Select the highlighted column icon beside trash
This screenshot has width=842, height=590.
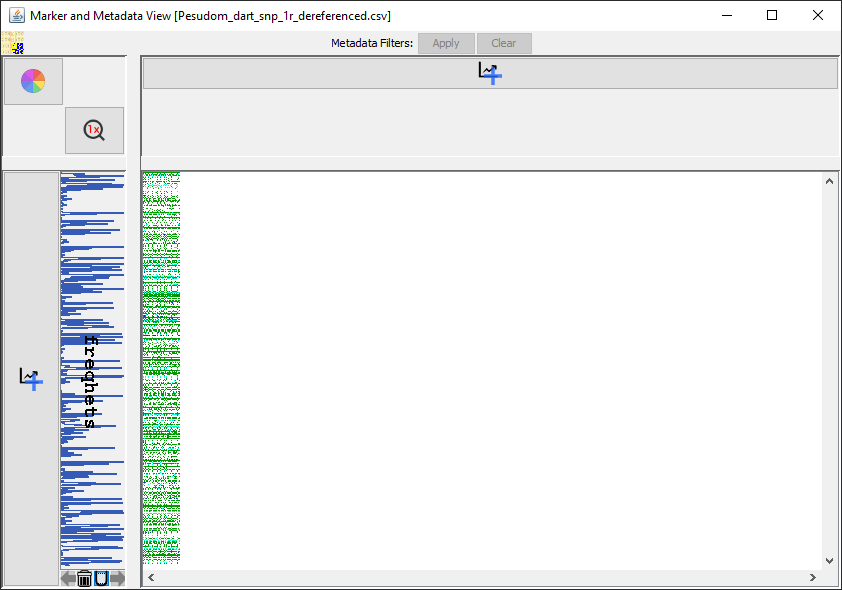101,578
